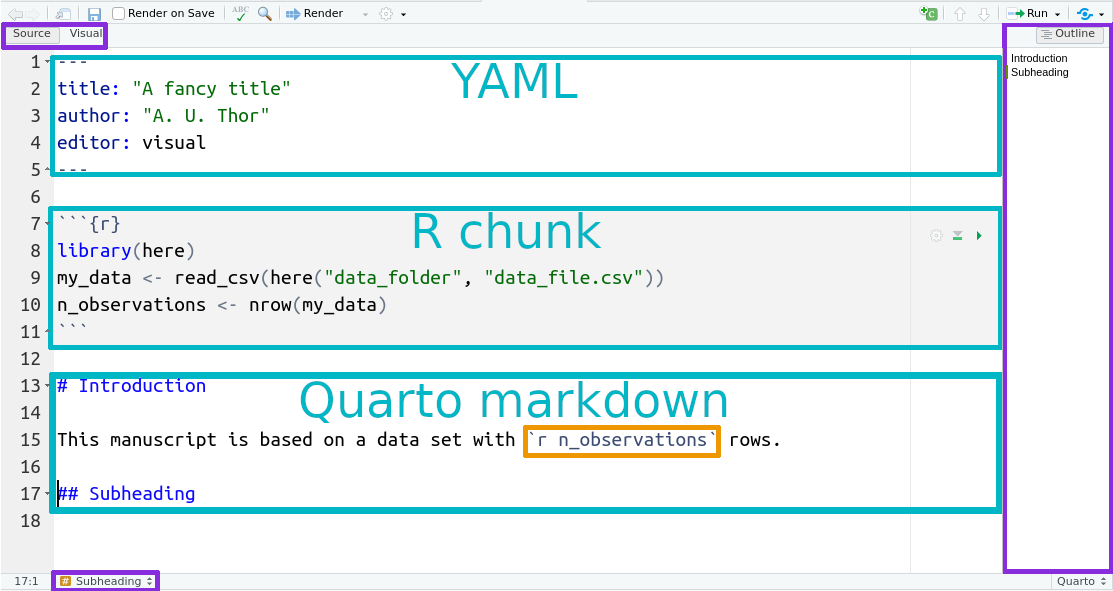Run the current line or selection
This screenshot has height=591, width=1113.
click(1027, 13)
